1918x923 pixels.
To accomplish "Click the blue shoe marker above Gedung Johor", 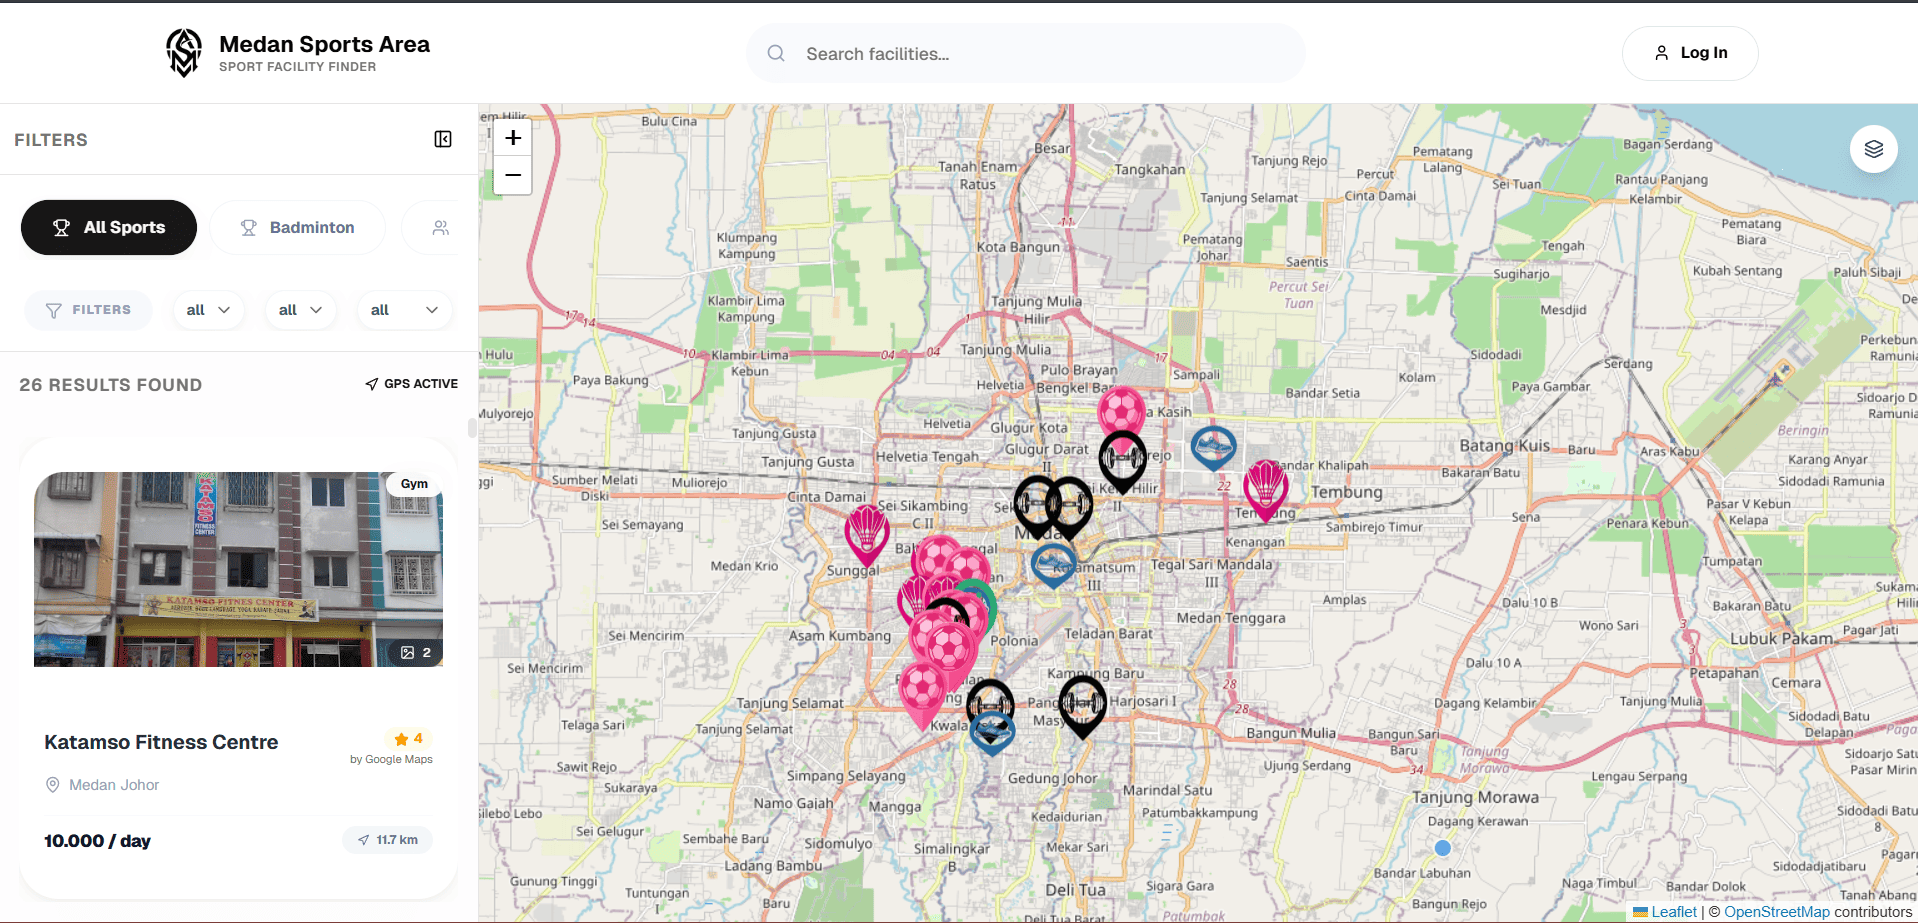I will (x=992, y=733).
